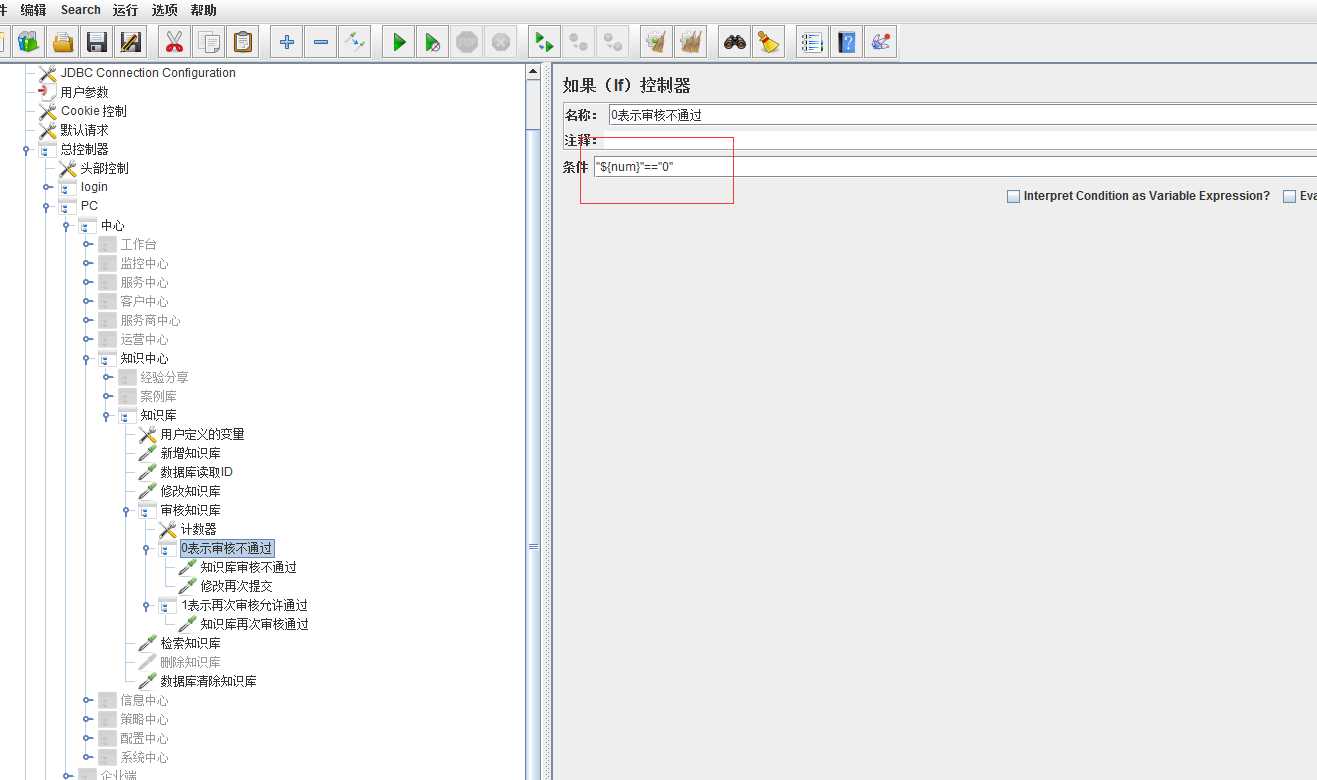Click the grey Stop toolbar icon

pos(467,42)
